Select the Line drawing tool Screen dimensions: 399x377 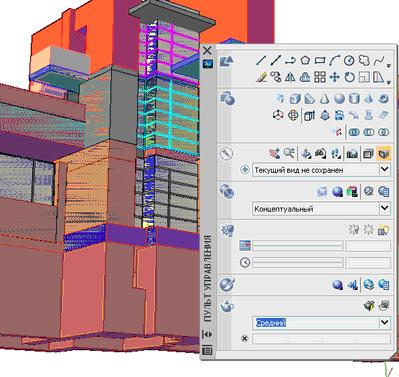pyautogui.click(x=261, y=61)
